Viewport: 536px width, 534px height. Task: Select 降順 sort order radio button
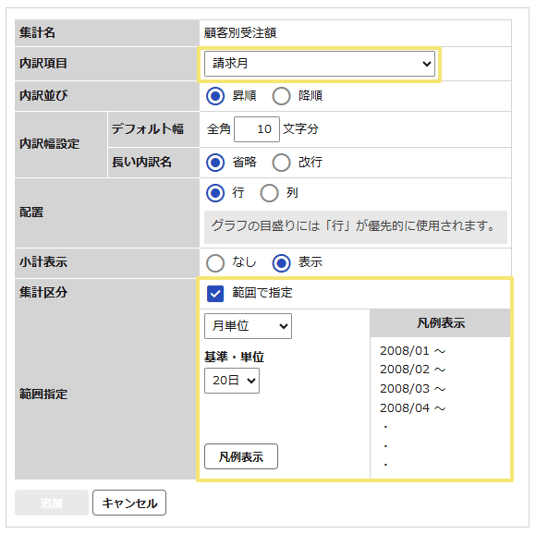pos(281,96)
